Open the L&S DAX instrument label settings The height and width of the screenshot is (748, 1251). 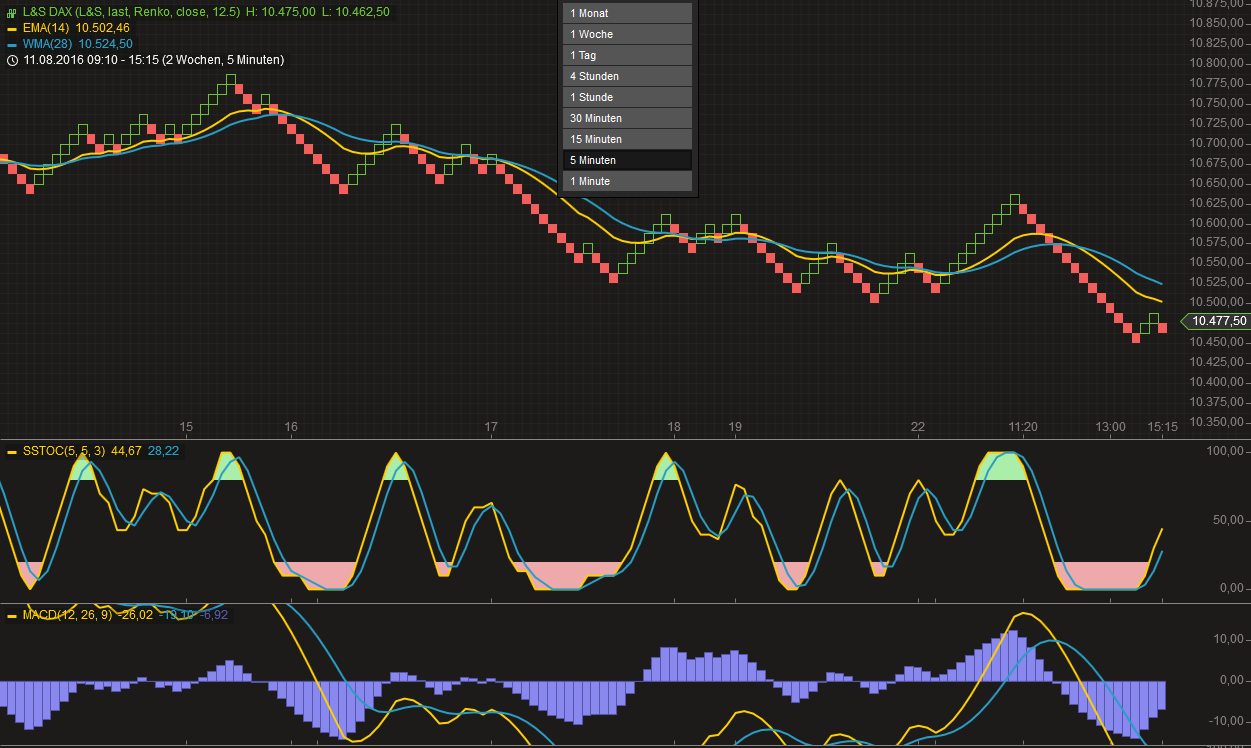[x=130, y=11]
